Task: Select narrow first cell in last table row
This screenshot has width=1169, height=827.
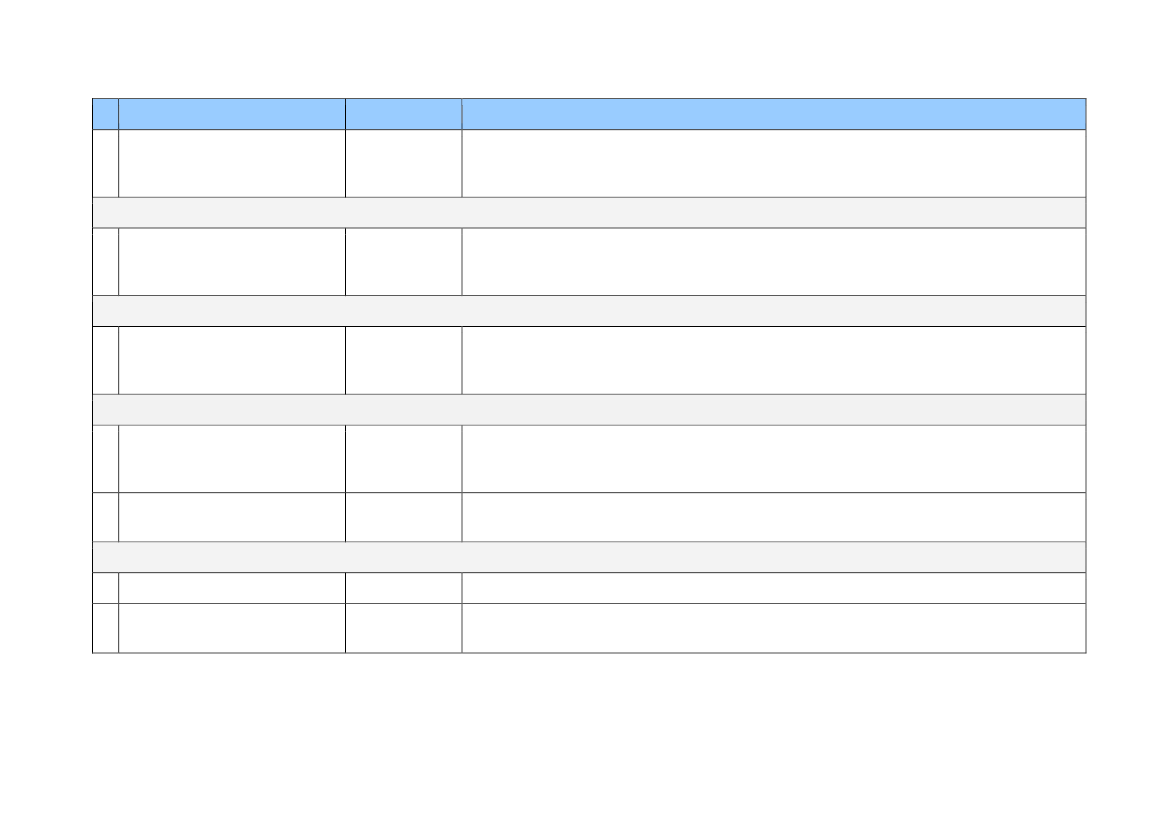Action: coord(105,628)
